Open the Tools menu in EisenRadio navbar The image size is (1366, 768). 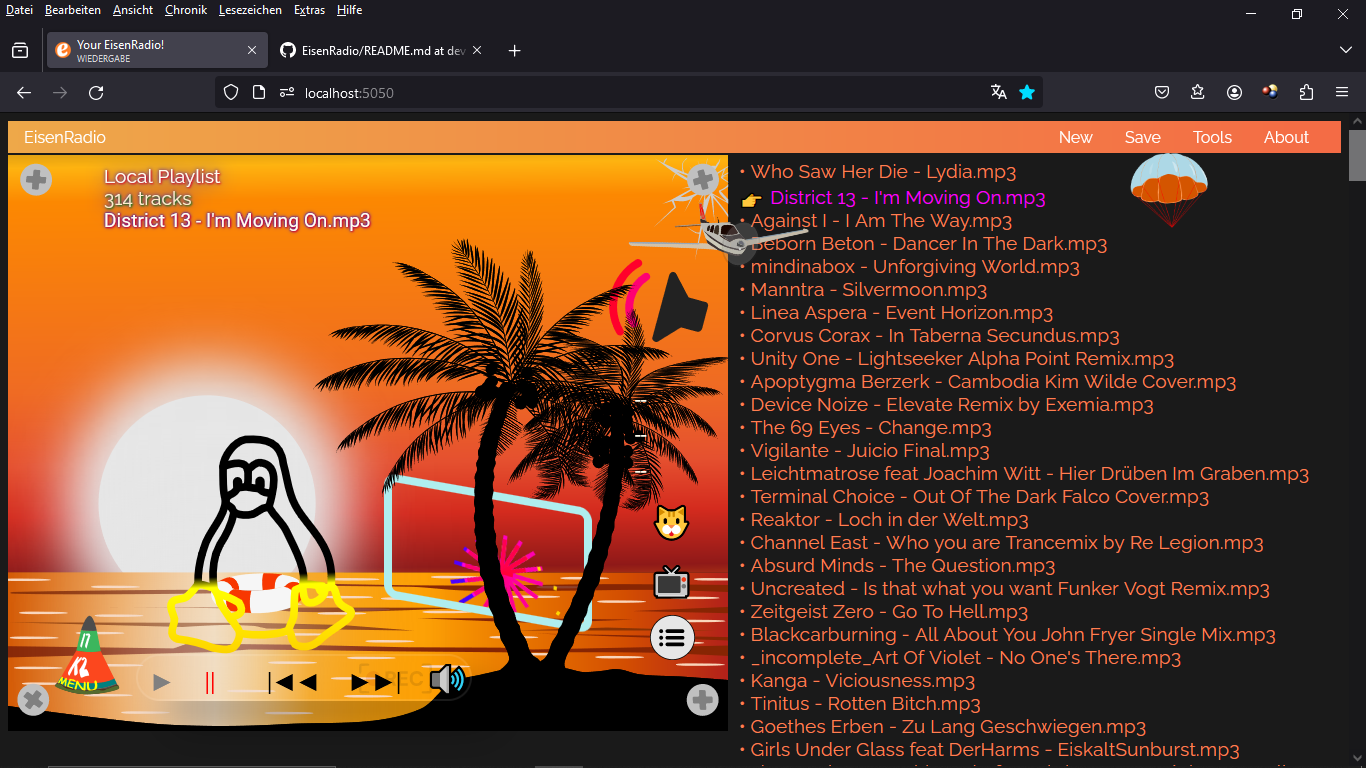tap(1212, 138)
